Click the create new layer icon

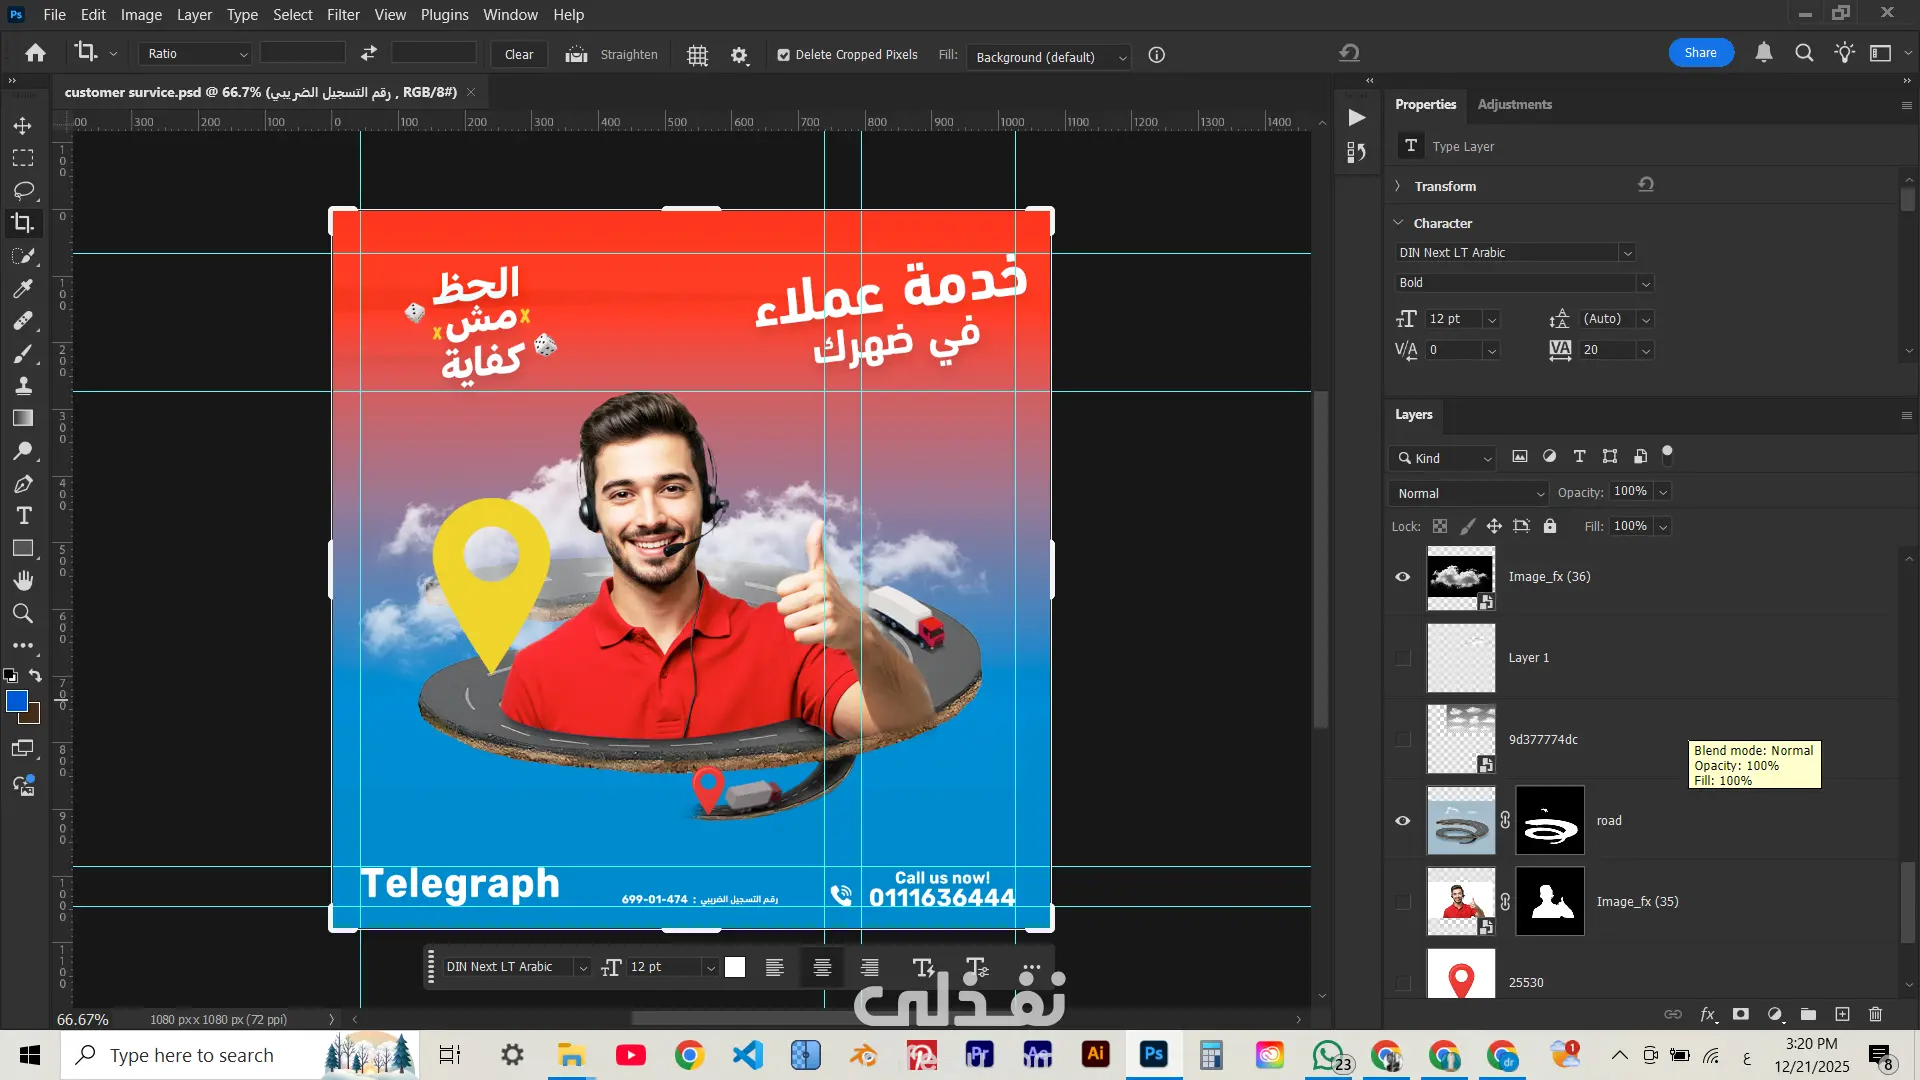[x=1842, y=1014]
